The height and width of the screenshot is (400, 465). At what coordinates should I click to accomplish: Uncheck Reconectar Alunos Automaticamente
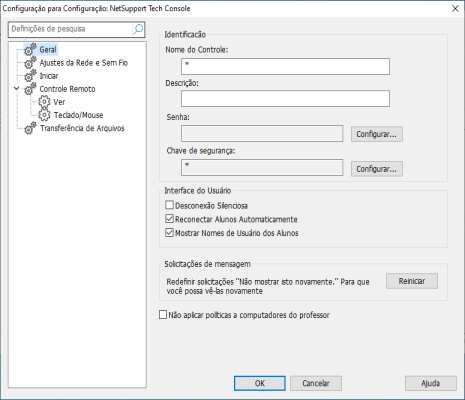tap(170, 219)
